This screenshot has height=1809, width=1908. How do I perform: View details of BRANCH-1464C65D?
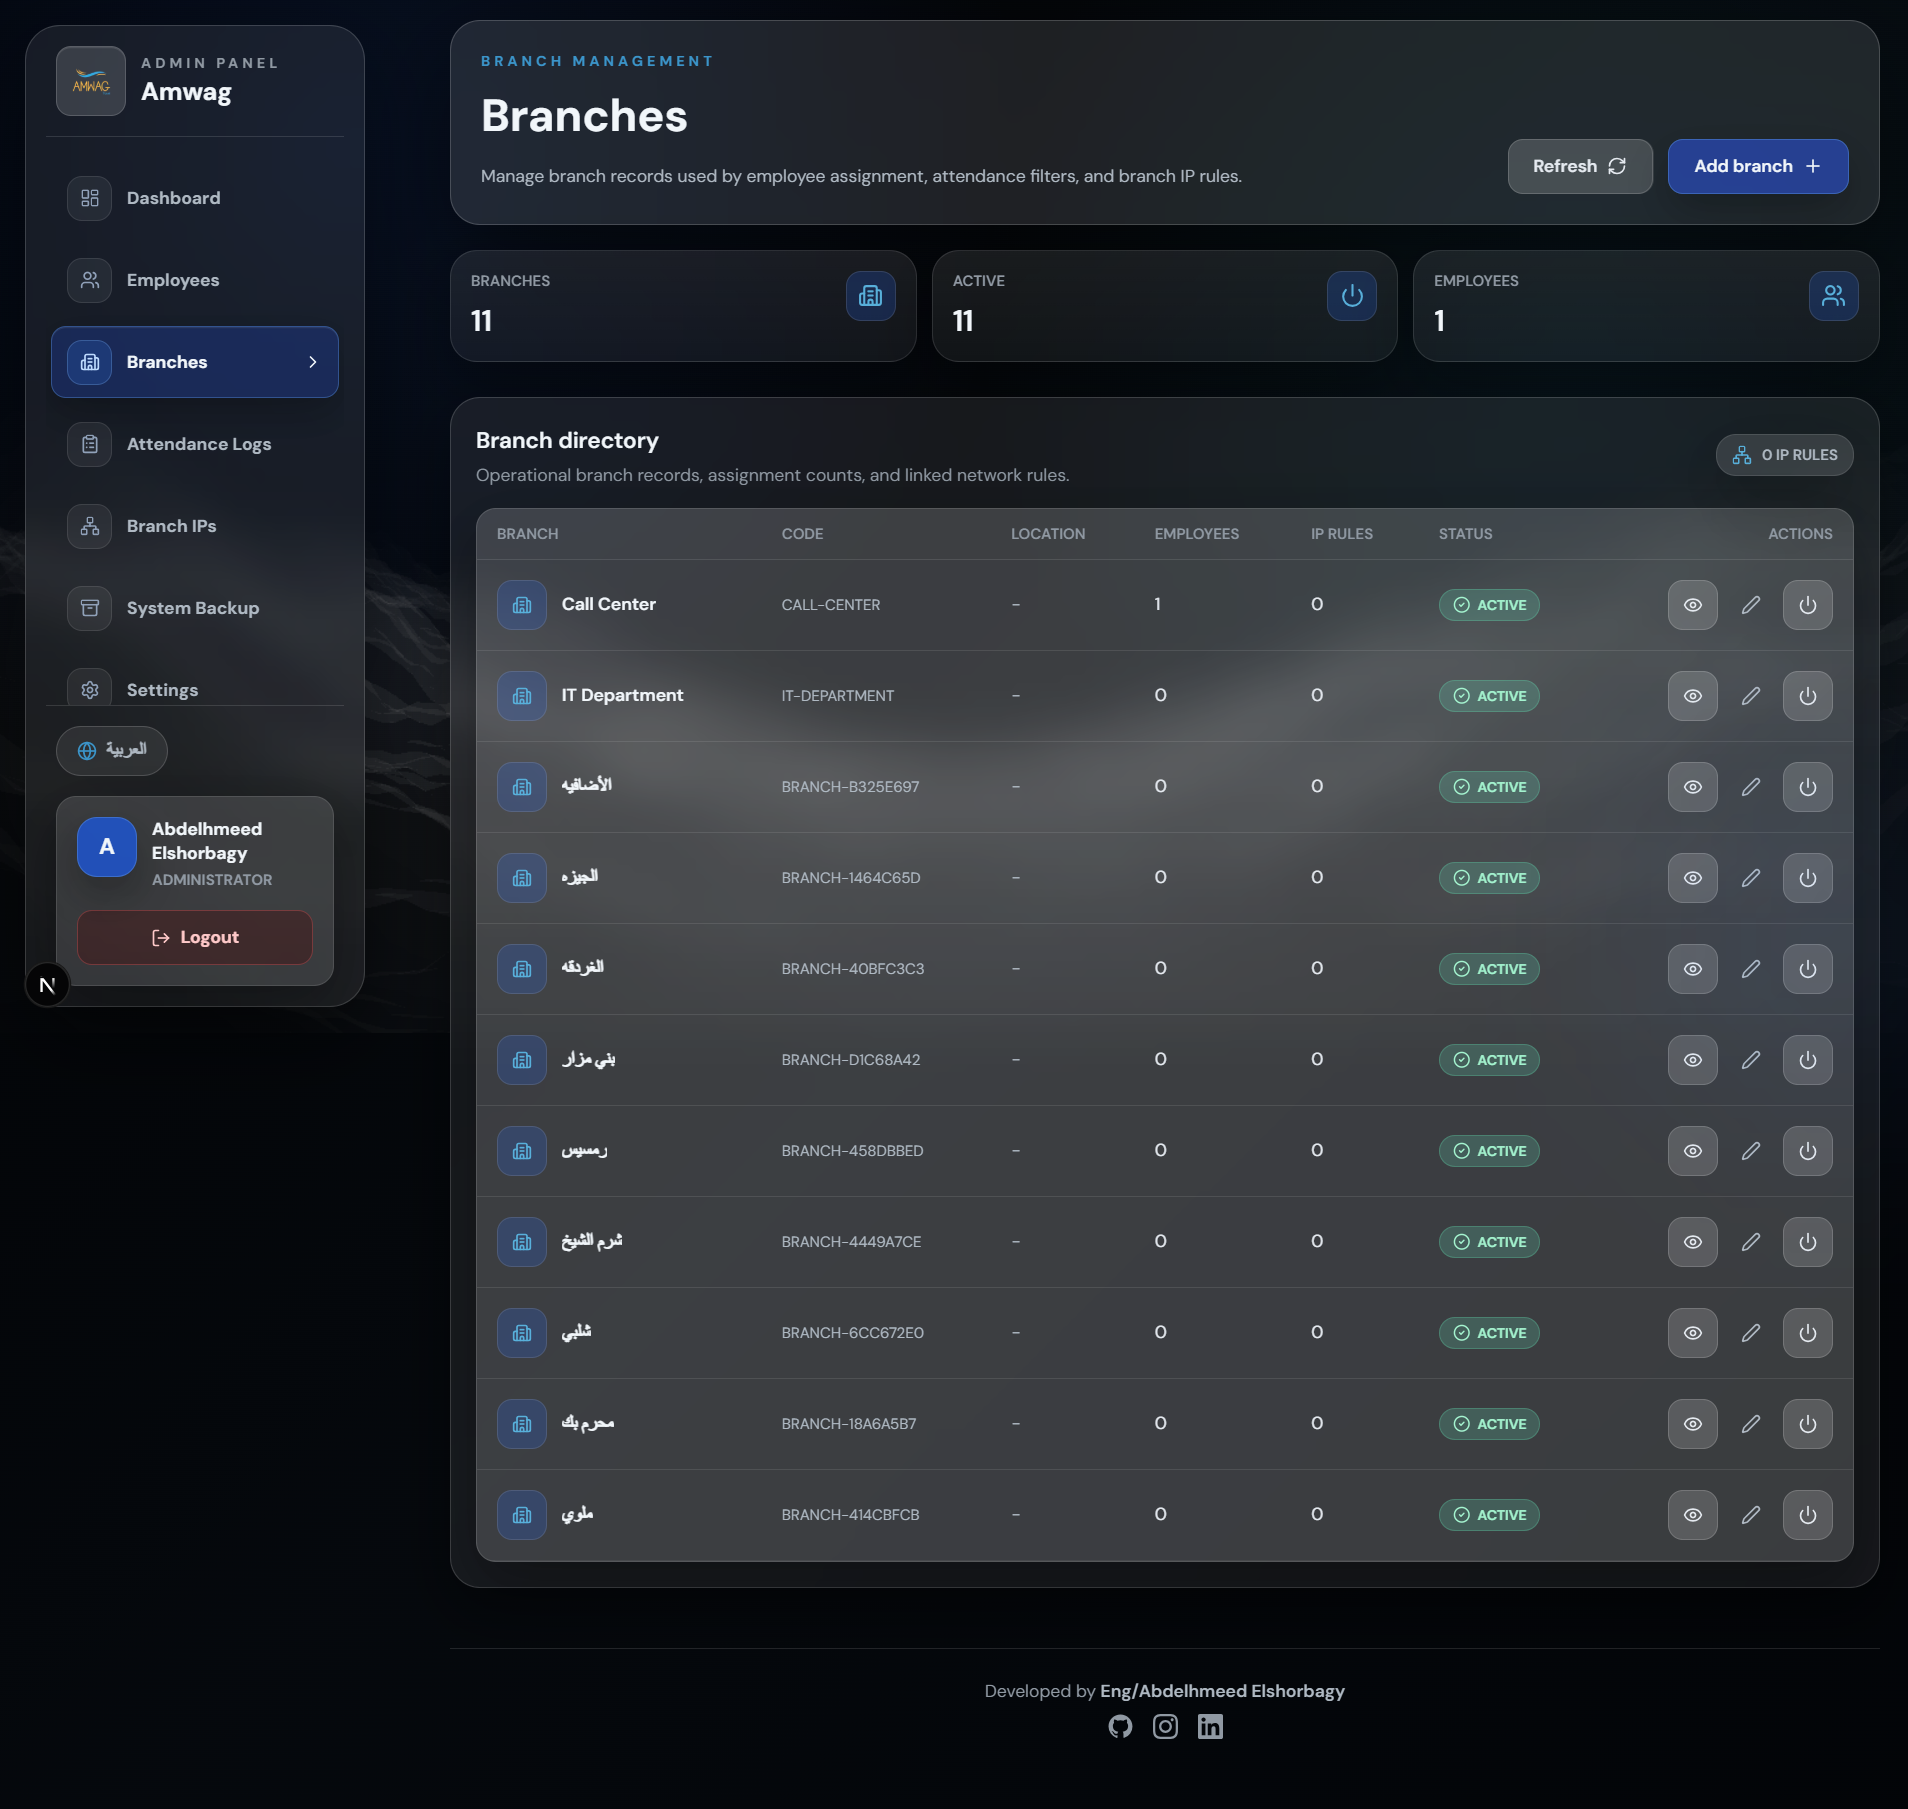(x=1693, y=878)
